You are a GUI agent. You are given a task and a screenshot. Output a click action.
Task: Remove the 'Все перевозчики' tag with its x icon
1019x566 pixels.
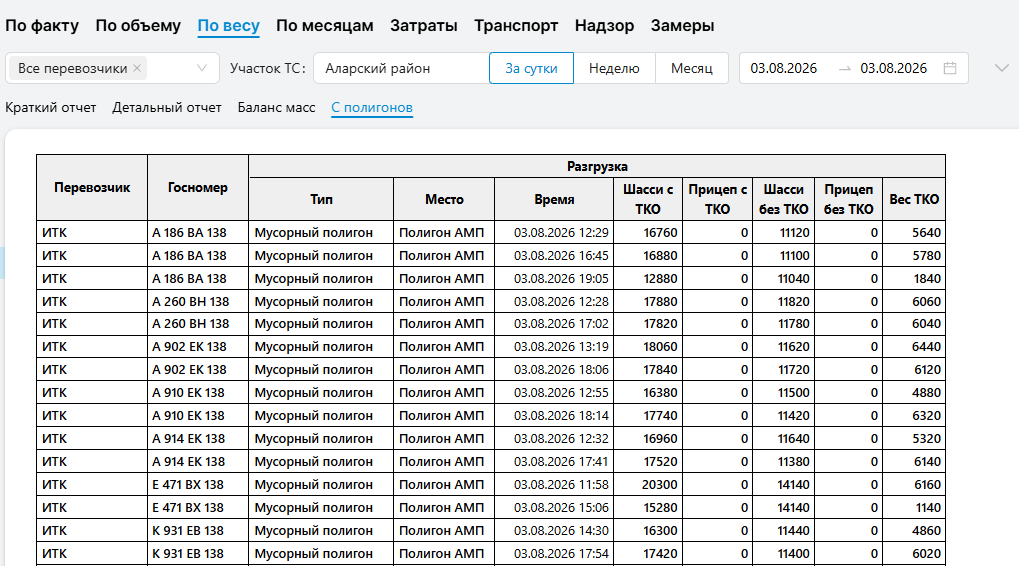click(x=137, y=68)
